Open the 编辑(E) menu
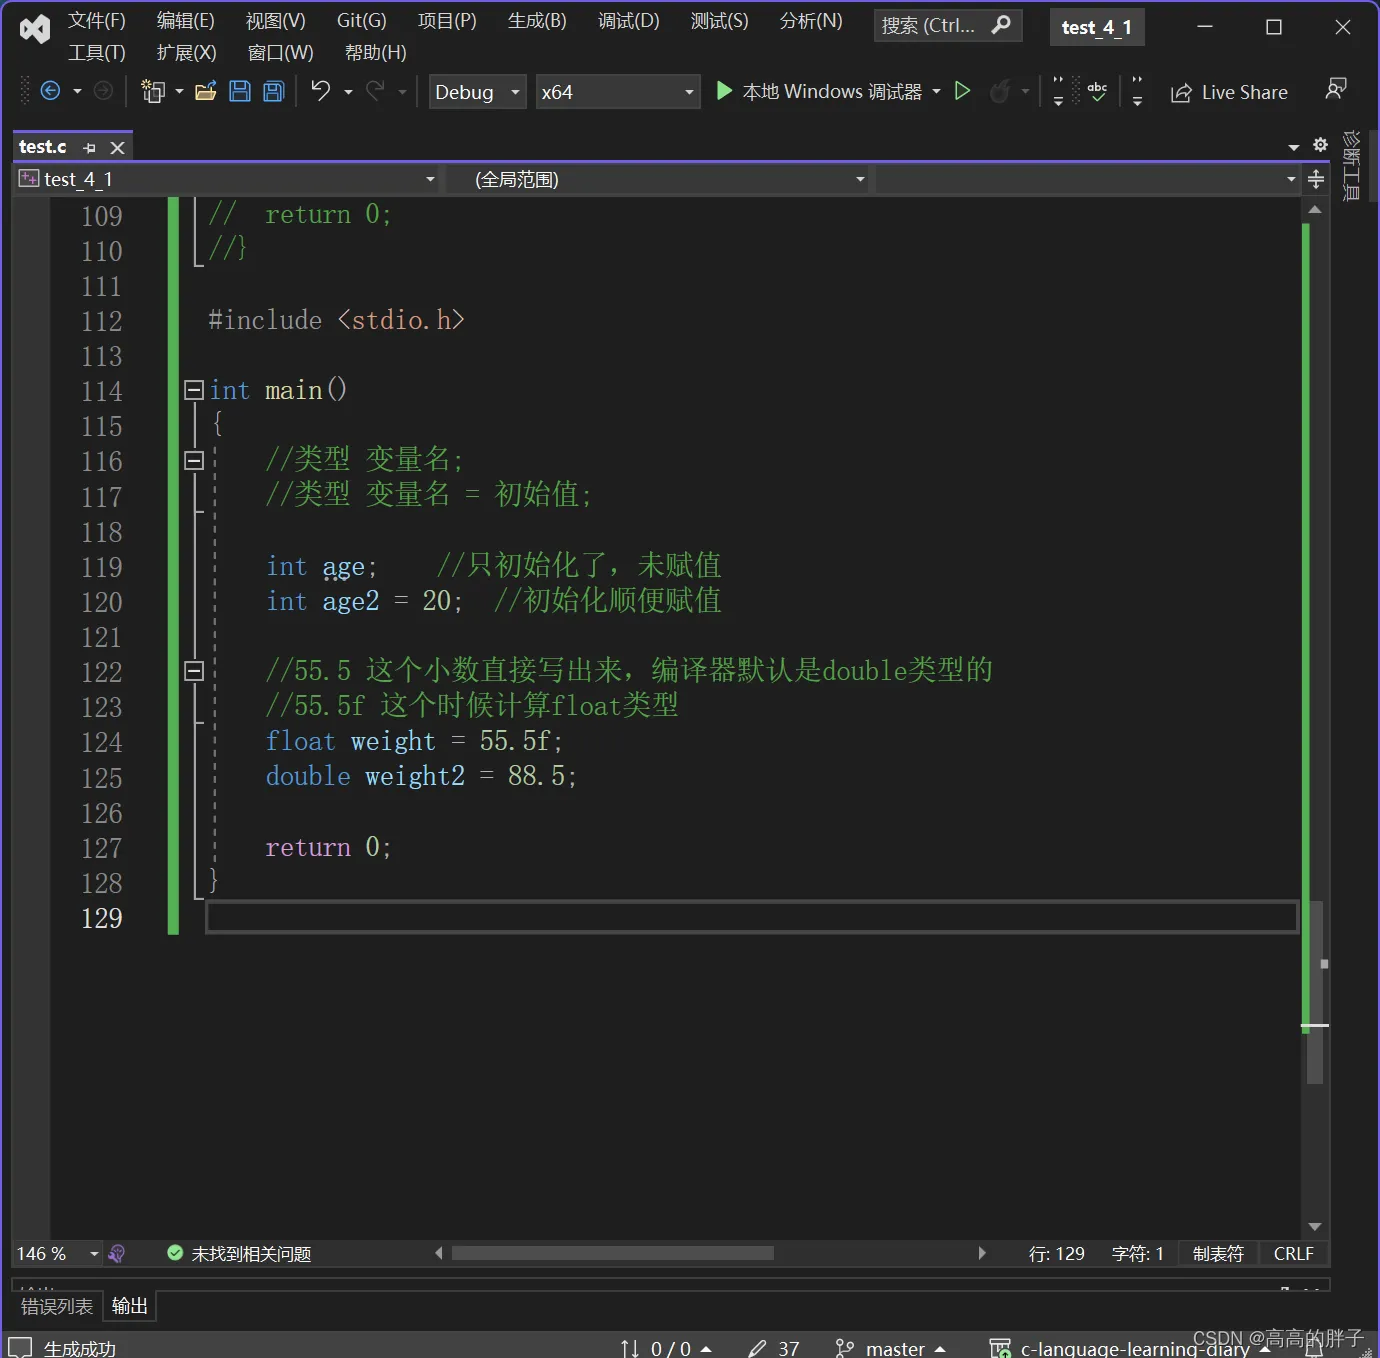The height and width of the screenshot is (1358, 1380). 186,21
